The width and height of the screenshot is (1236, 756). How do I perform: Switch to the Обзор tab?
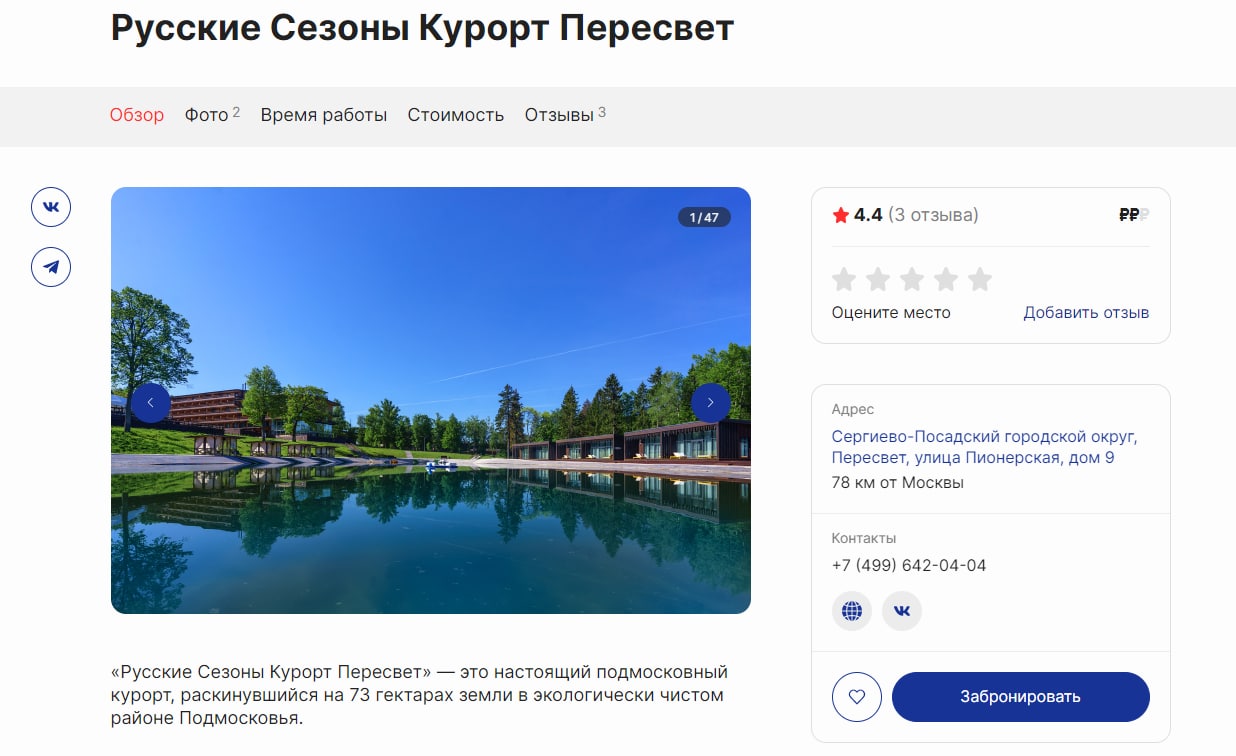click(137, 115)
